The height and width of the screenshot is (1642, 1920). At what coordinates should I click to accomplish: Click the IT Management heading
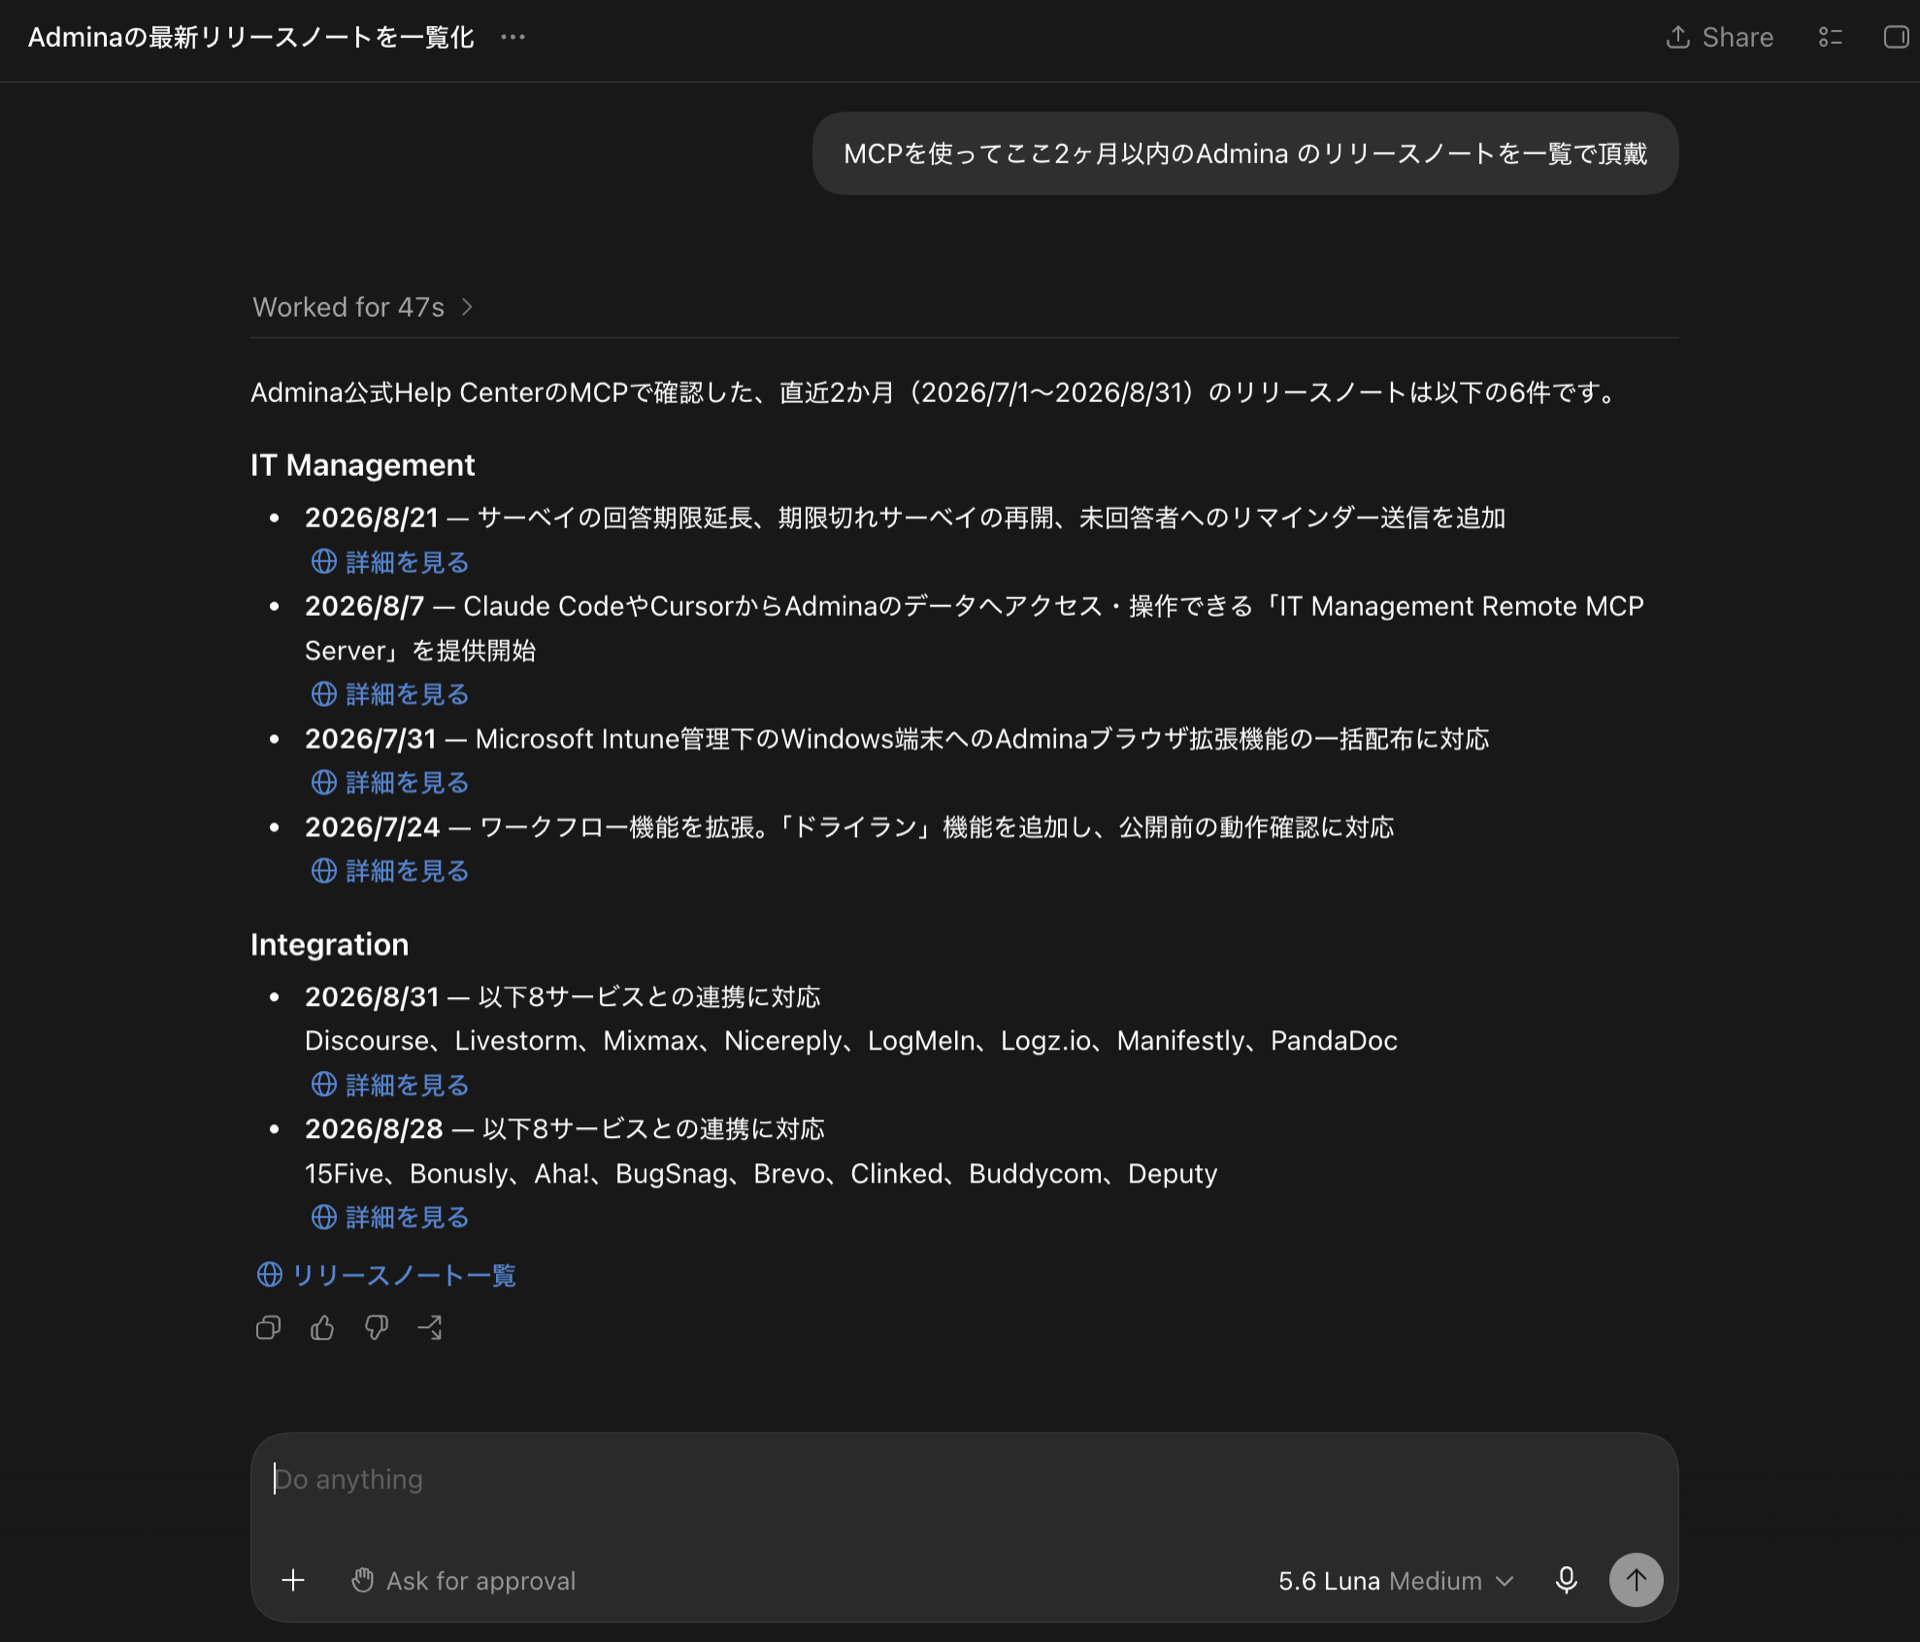[x=362, y=465]
